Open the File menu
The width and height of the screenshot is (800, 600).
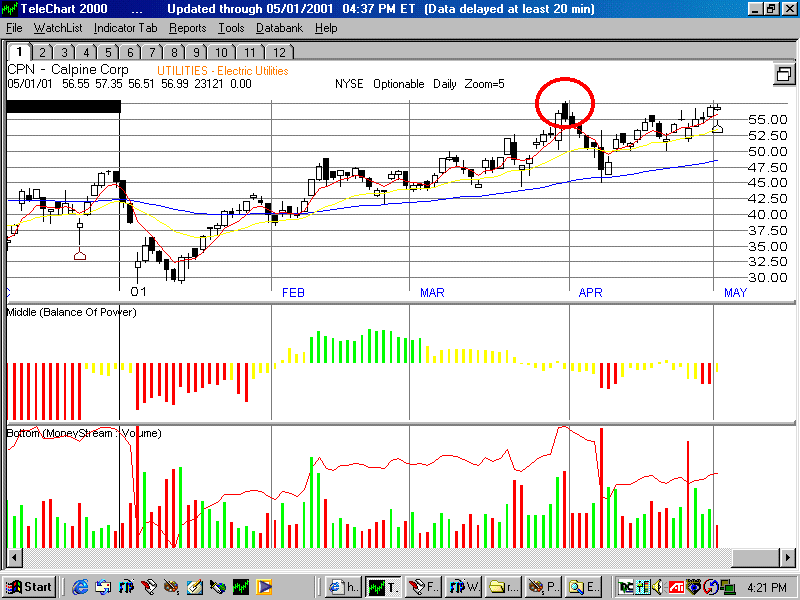coord(14,29)
